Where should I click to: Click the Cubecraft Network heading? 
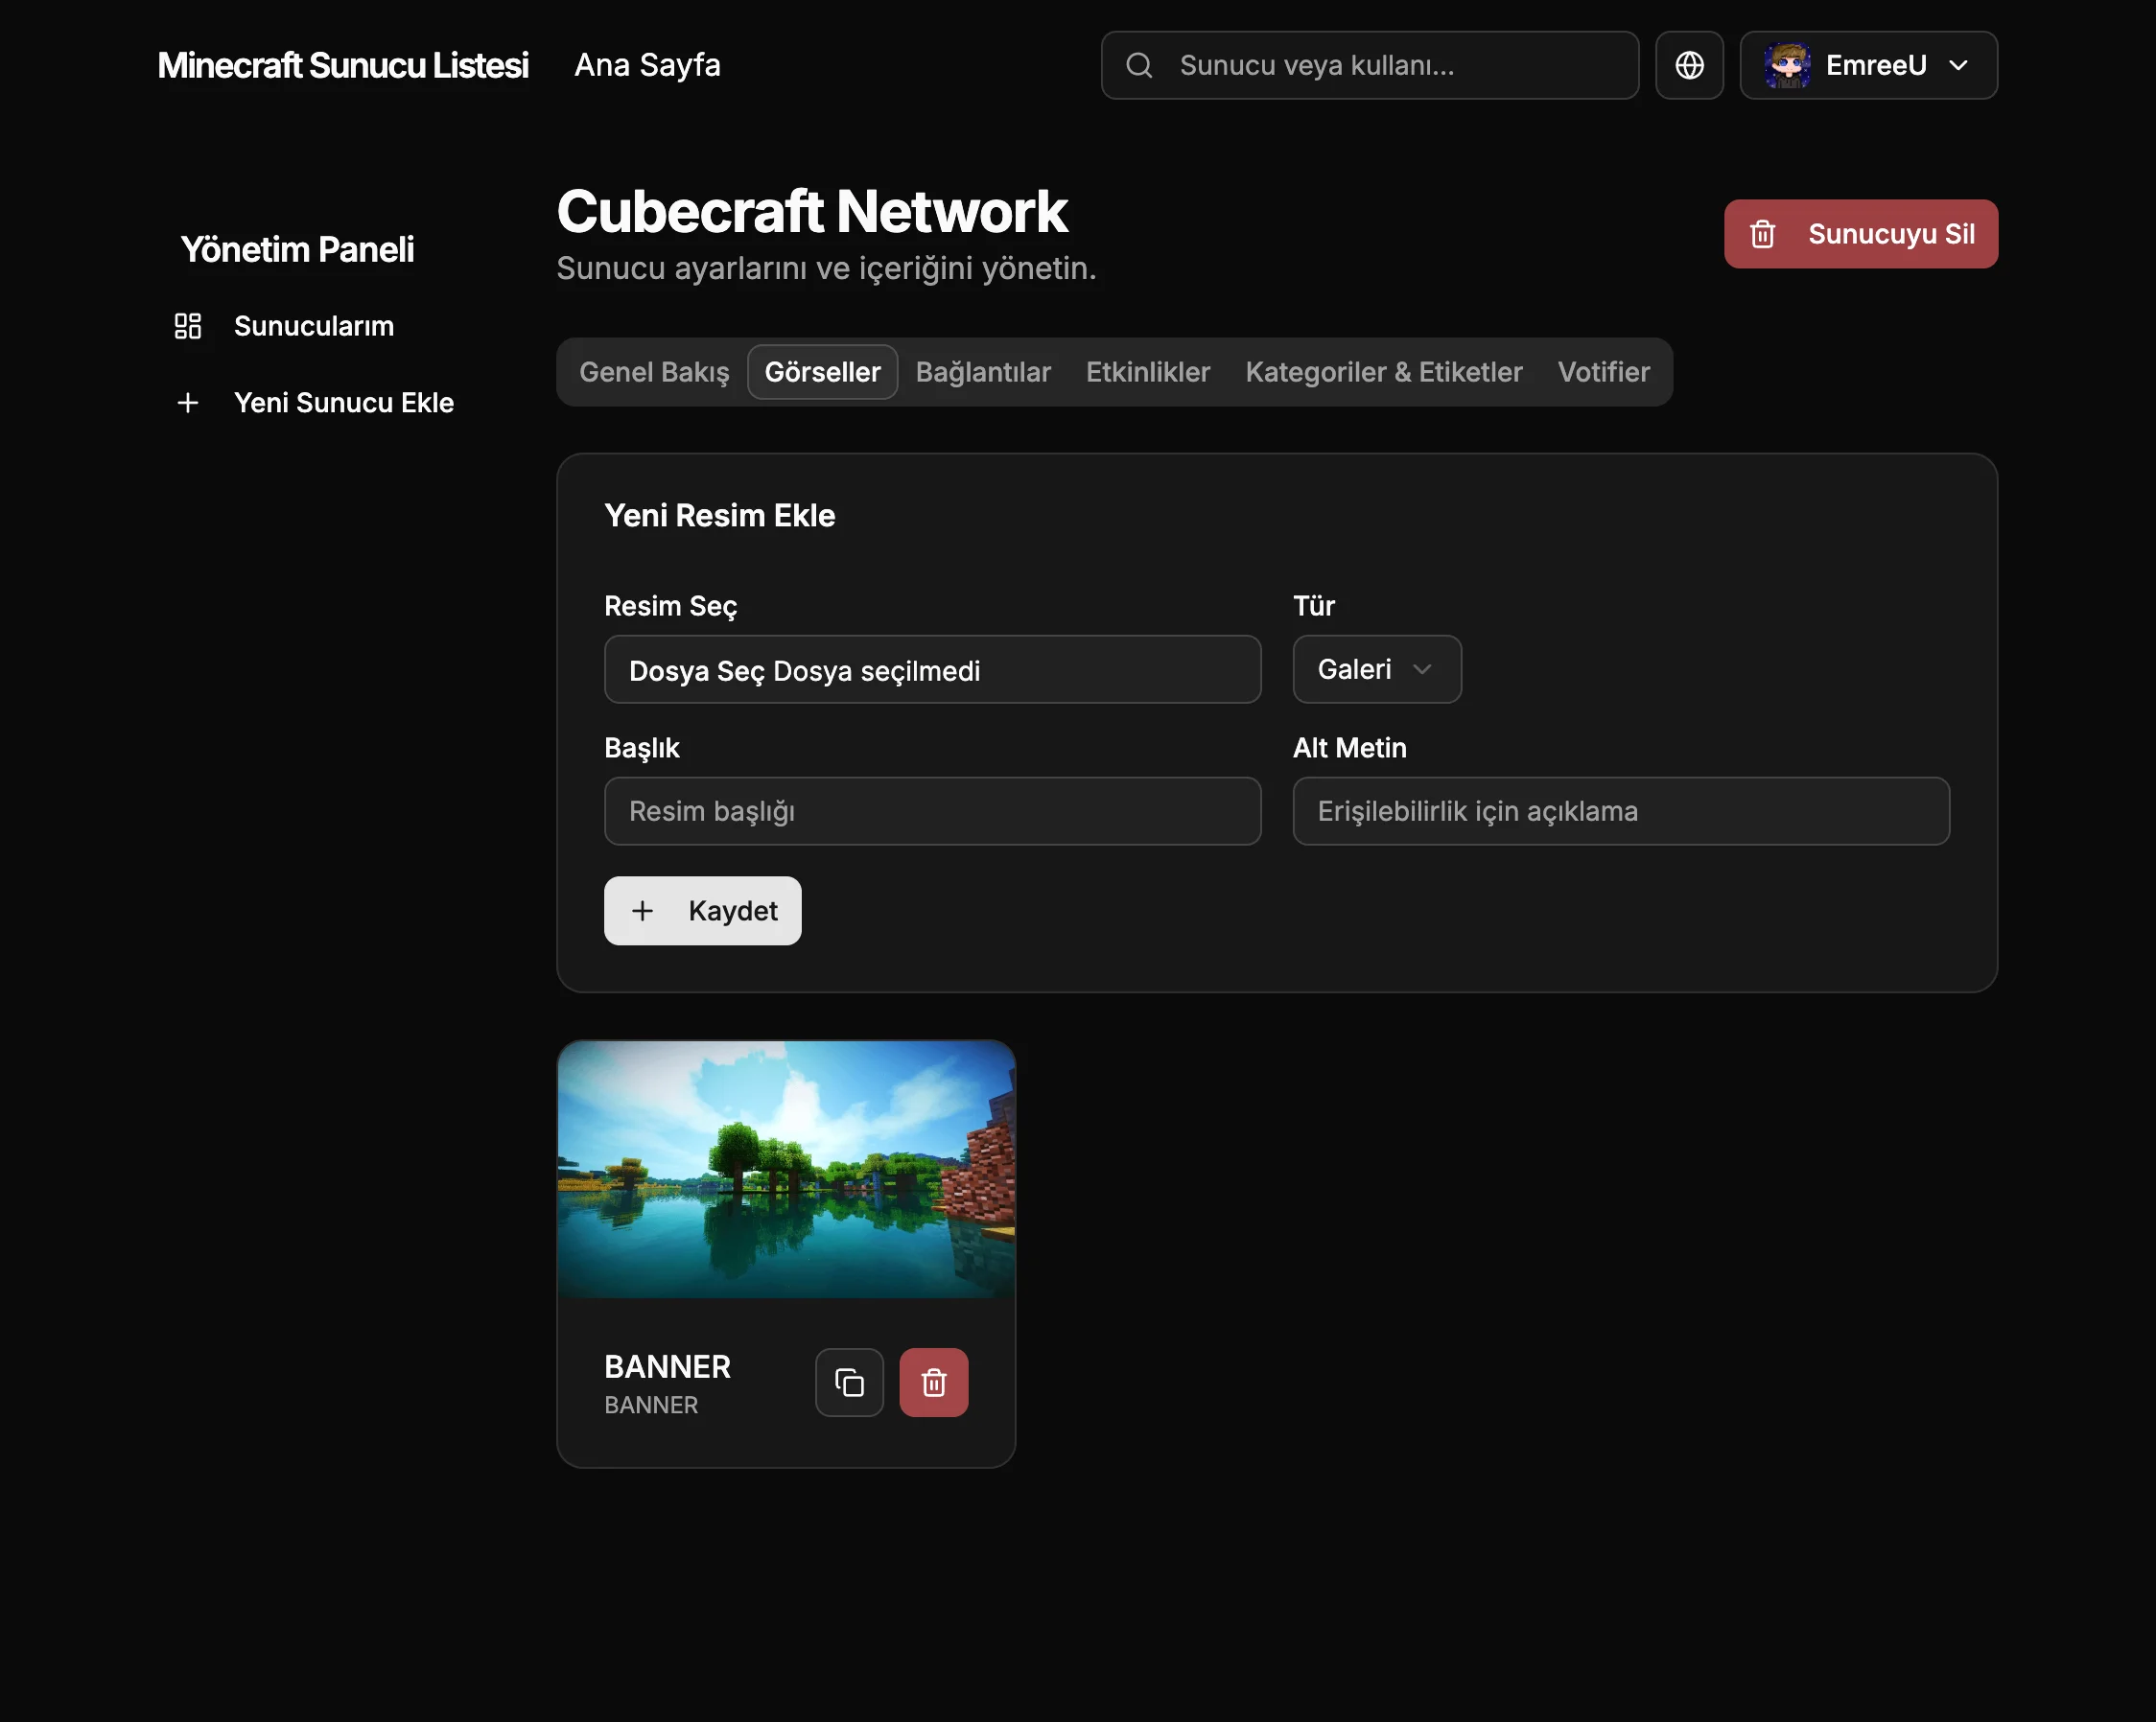click(x=812, y=211)
